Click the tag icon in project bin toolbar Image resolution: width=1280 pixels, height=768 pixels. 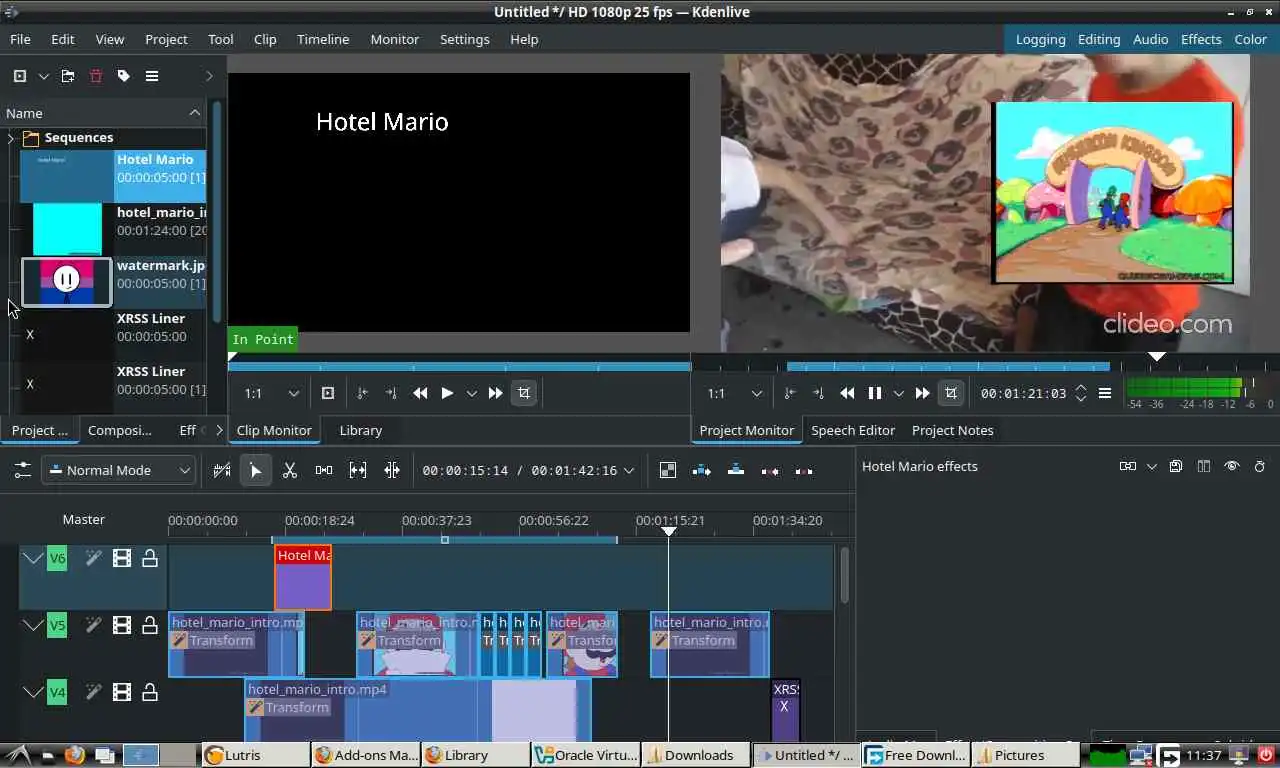point(124,76)
